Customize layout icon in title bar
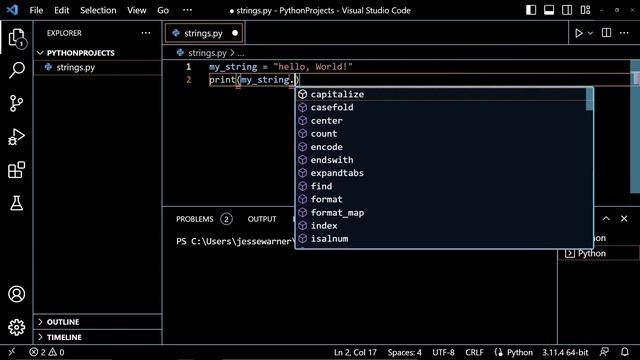Image resolution: width=640 pixels, height=360 pixels. pos(585,10)
